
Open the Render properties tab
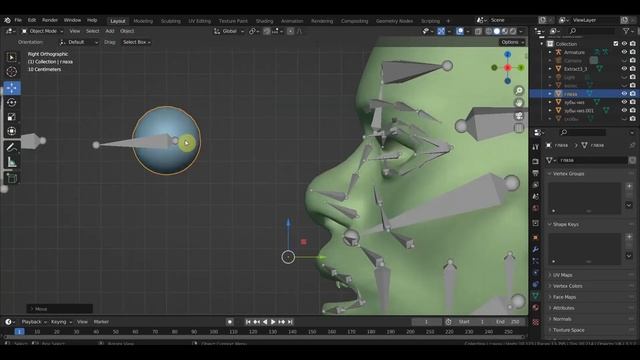point(536,162)
